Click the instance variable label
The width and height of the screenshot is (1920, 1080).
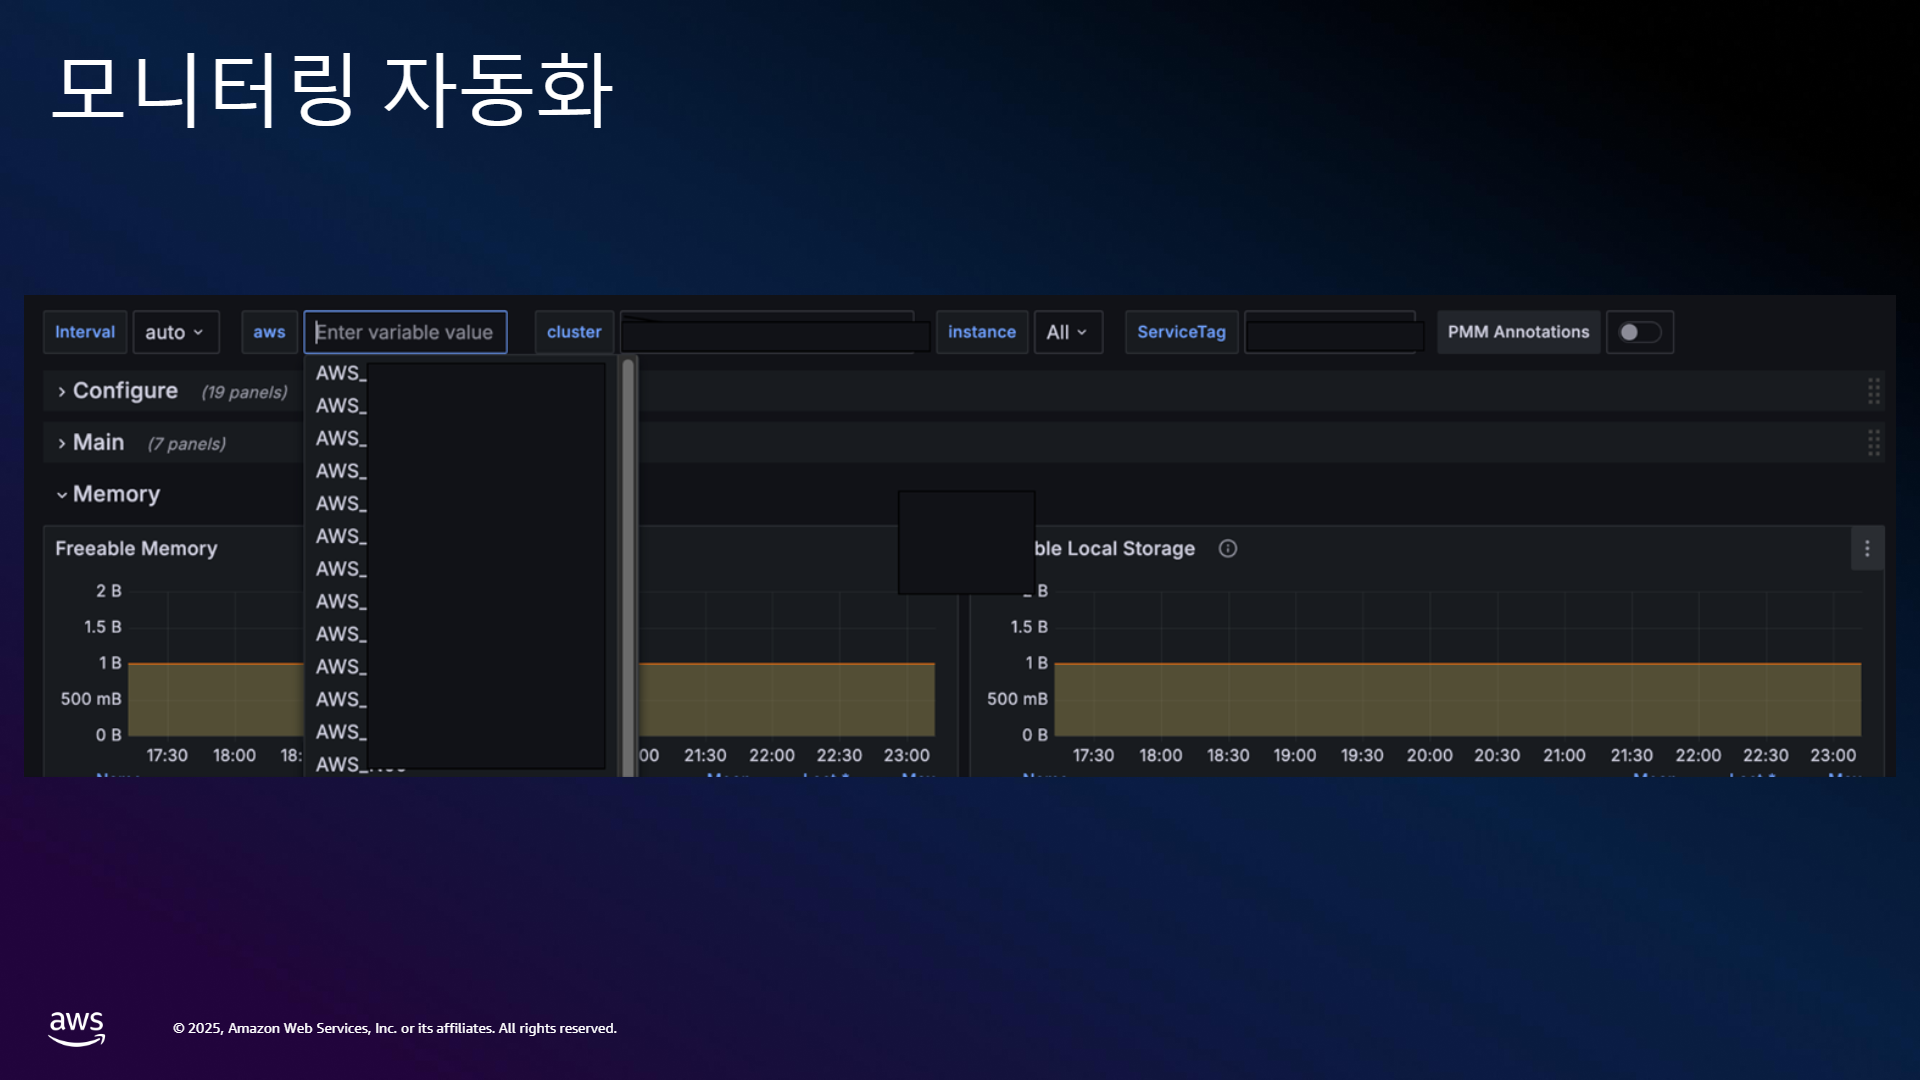coord(981,332)
